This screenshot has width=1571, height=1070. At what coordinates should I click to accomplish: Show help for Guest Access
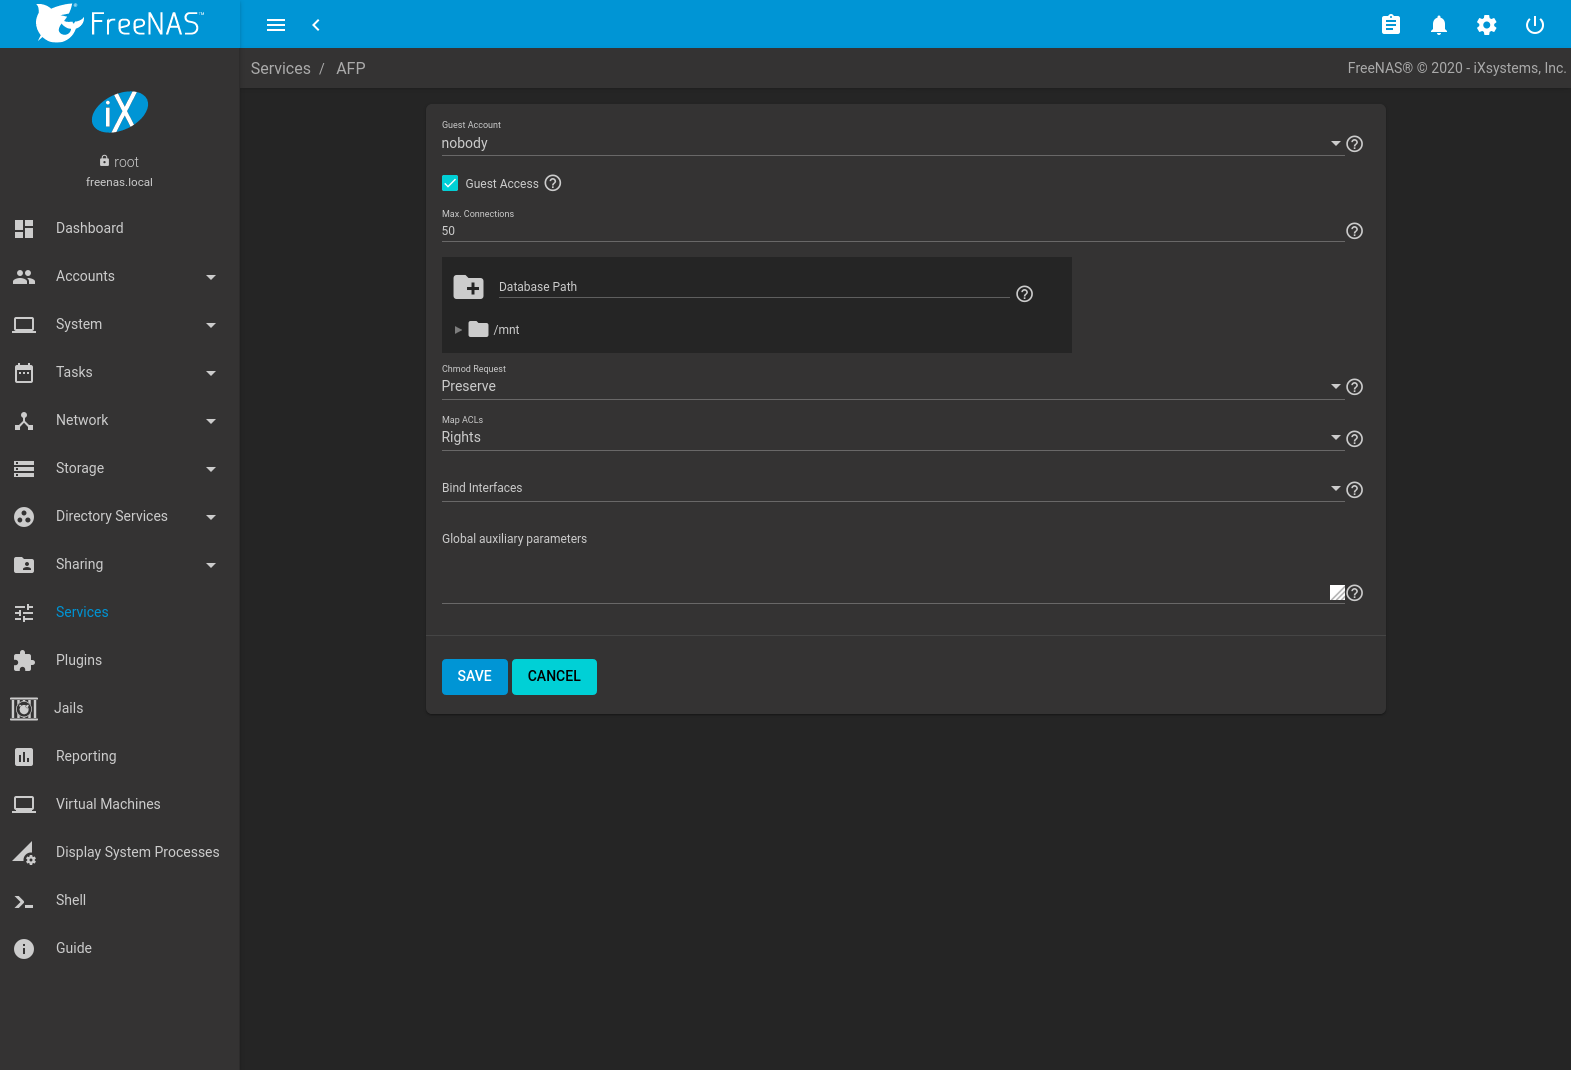(x=553, y=183)
